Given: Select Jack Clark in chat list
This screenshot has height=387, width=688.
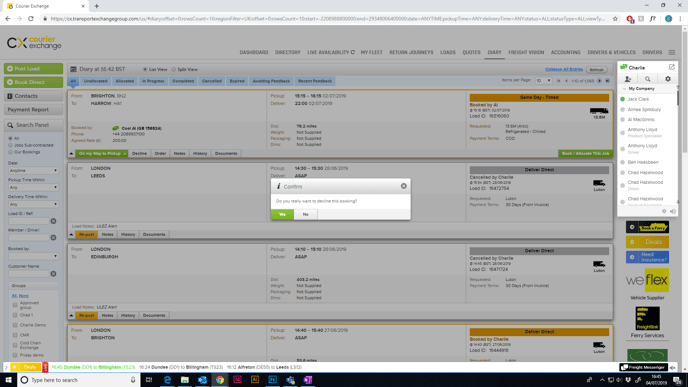Looking at the screenshot, I should pyautogui.click(x=638, y=99).
